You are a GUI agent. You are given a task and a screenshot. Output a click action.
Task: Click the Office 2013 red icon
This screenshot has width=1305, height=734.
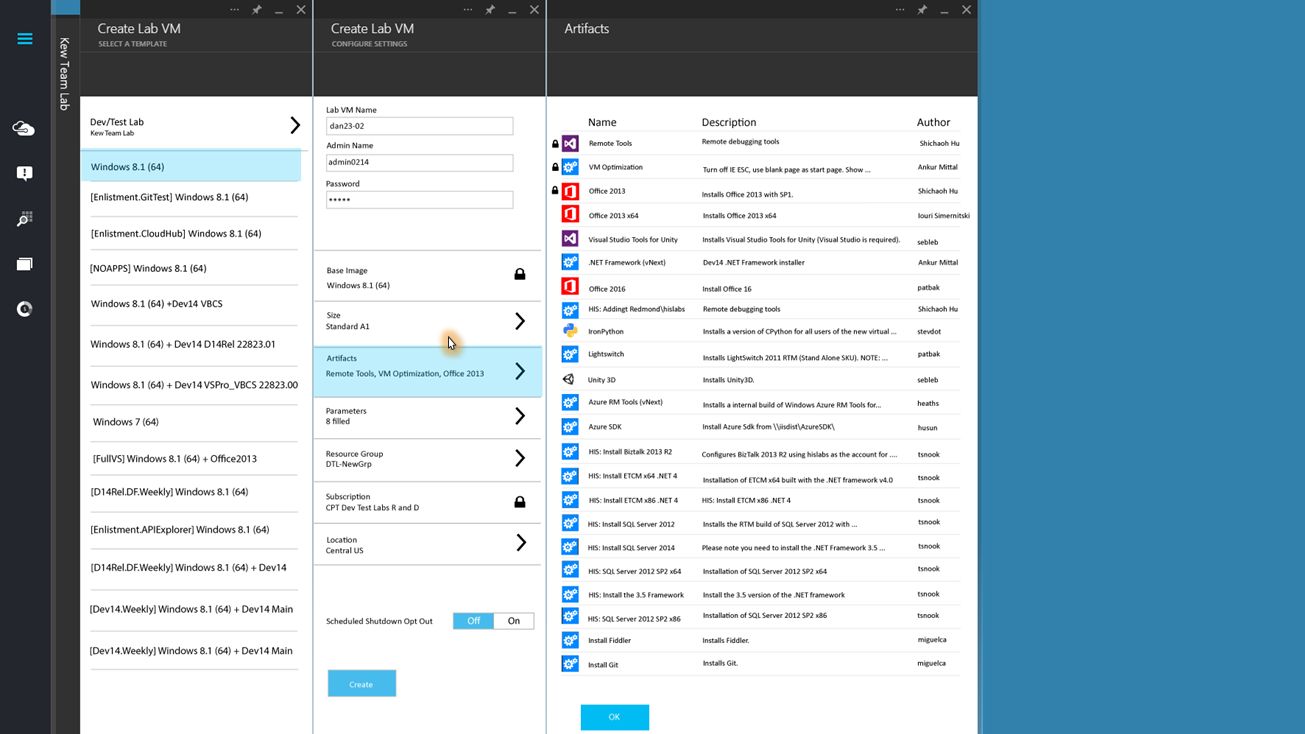pyautogui.click(x=570, y=191)
